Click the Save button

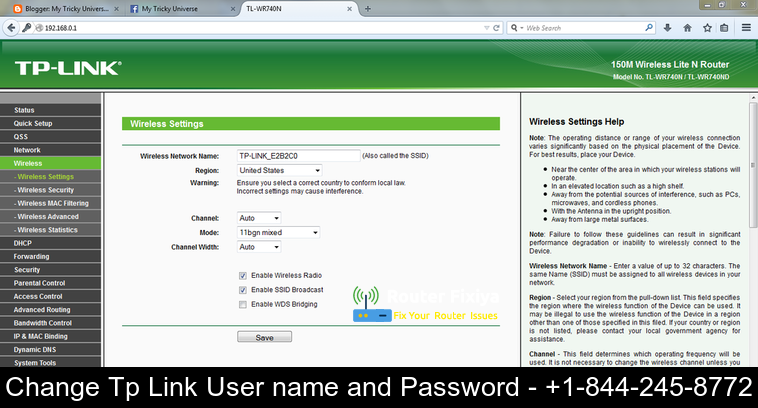[x=264, y=337]
